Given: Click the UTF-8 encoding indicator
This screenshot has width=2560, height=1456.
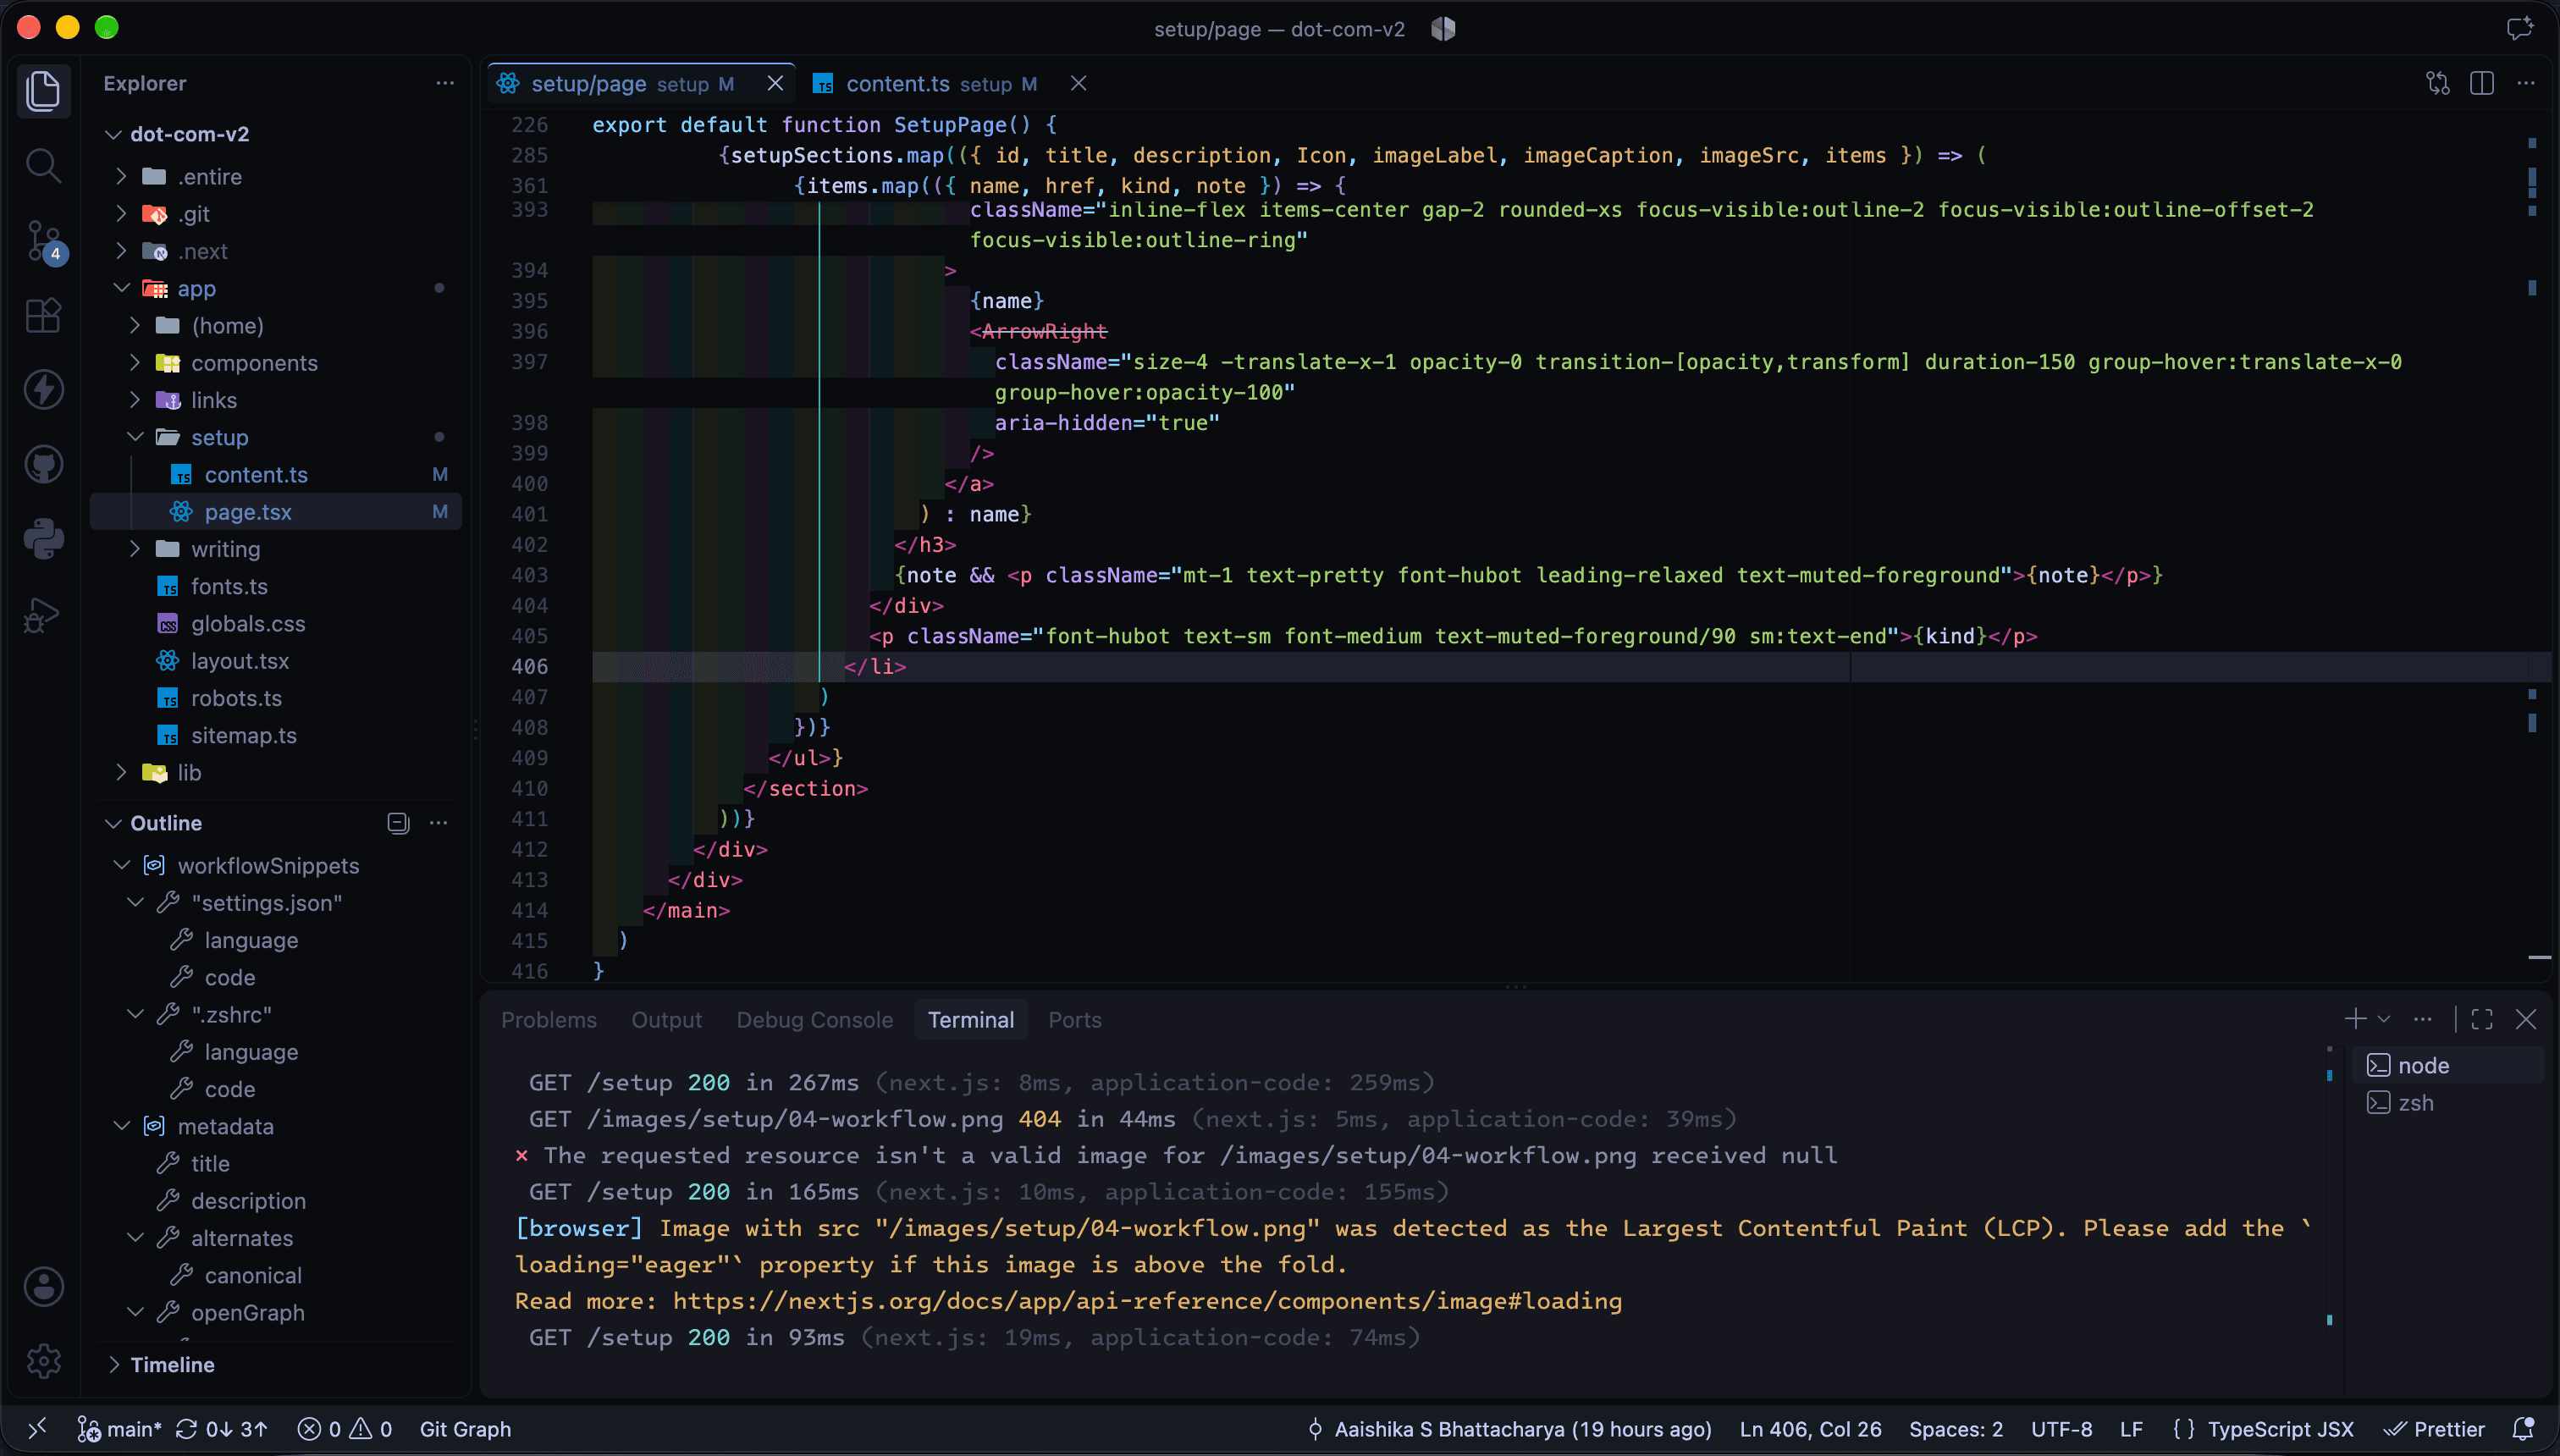Looking at the screenshot, I should coord(2061,1429).
